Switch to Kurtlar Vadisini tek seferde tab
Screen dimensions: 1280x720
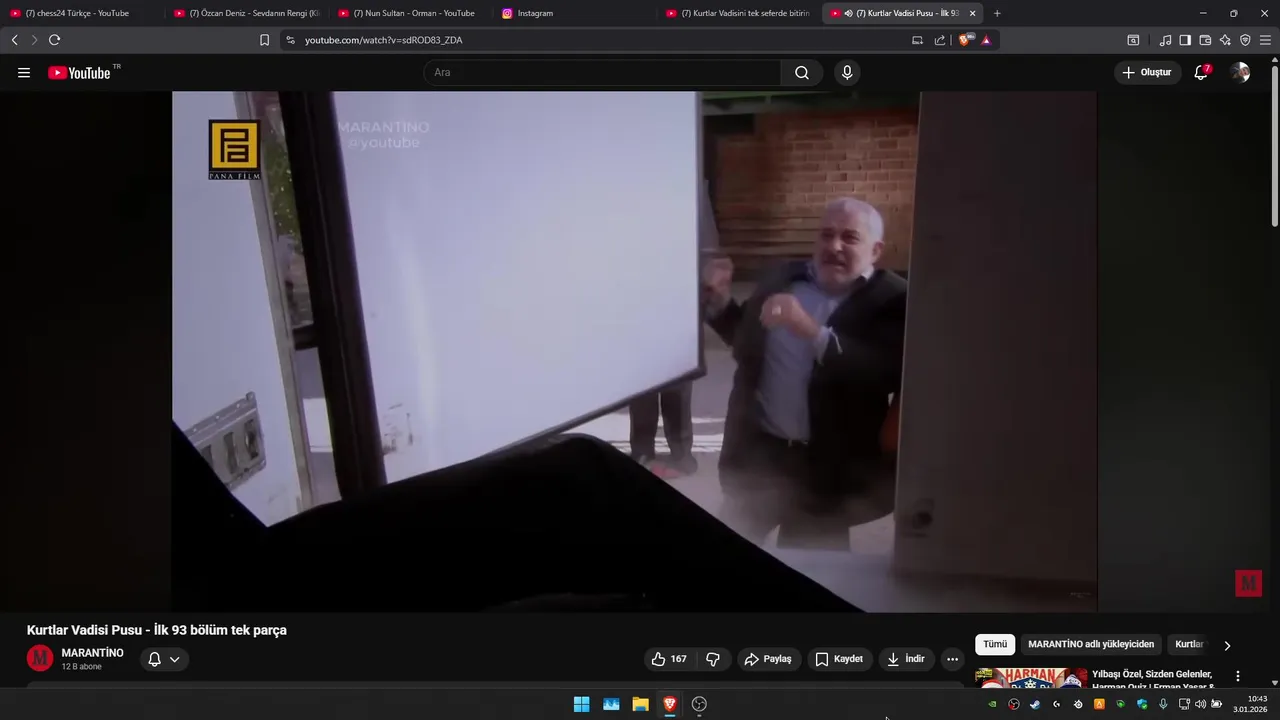pyautogui.click(x=739, y=13)
